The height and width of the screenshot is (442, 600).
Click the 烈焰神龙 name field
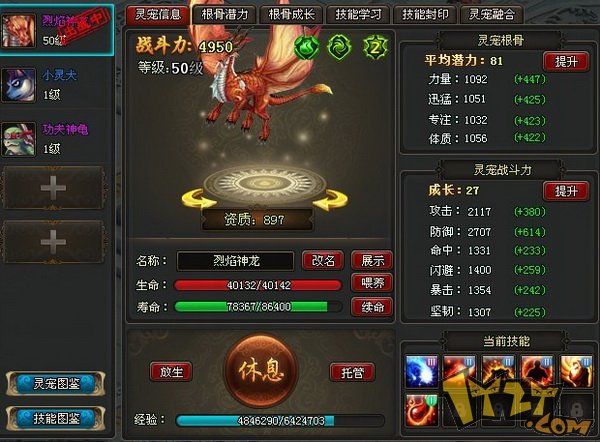(x=235, y=261)
